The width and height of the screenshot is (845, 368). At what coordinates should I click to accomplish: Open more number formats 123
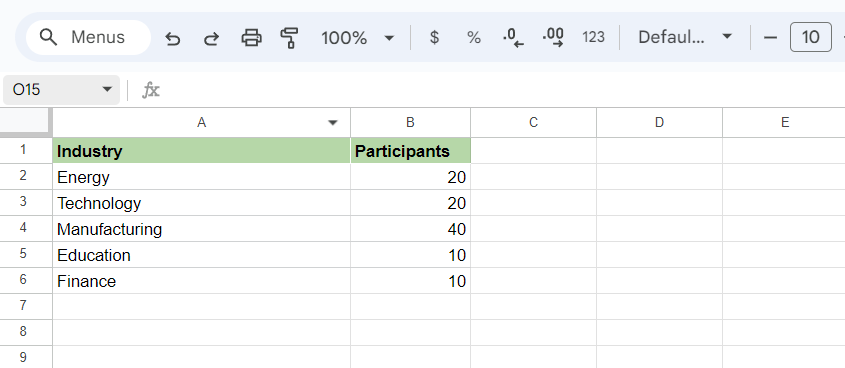pos(593,38)
